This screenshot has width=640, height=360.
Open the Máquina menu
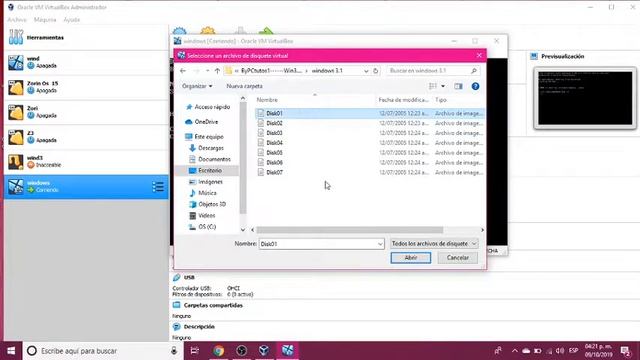click(45, 20)
